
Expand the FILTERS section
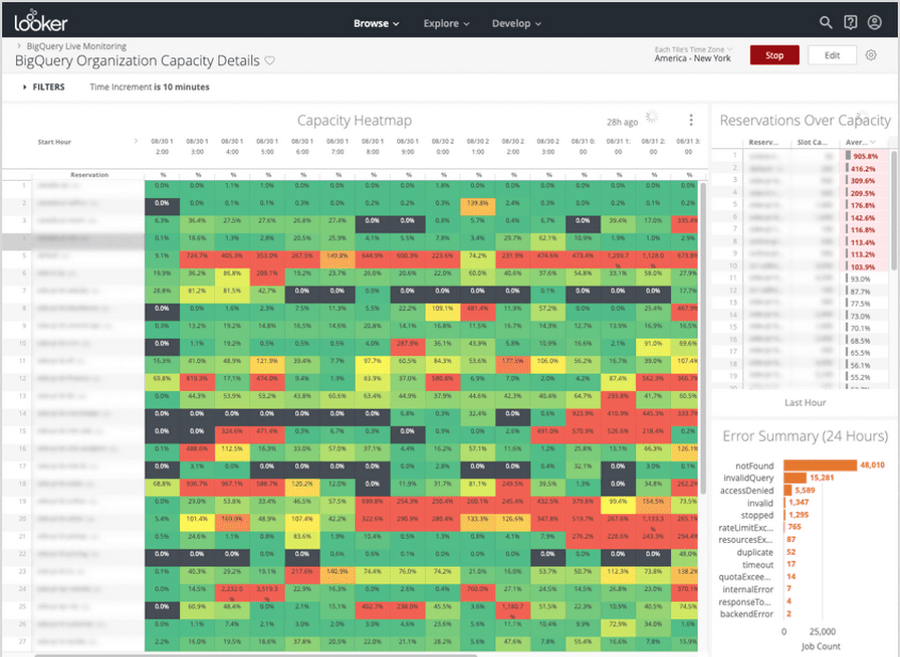coord(44,87)
